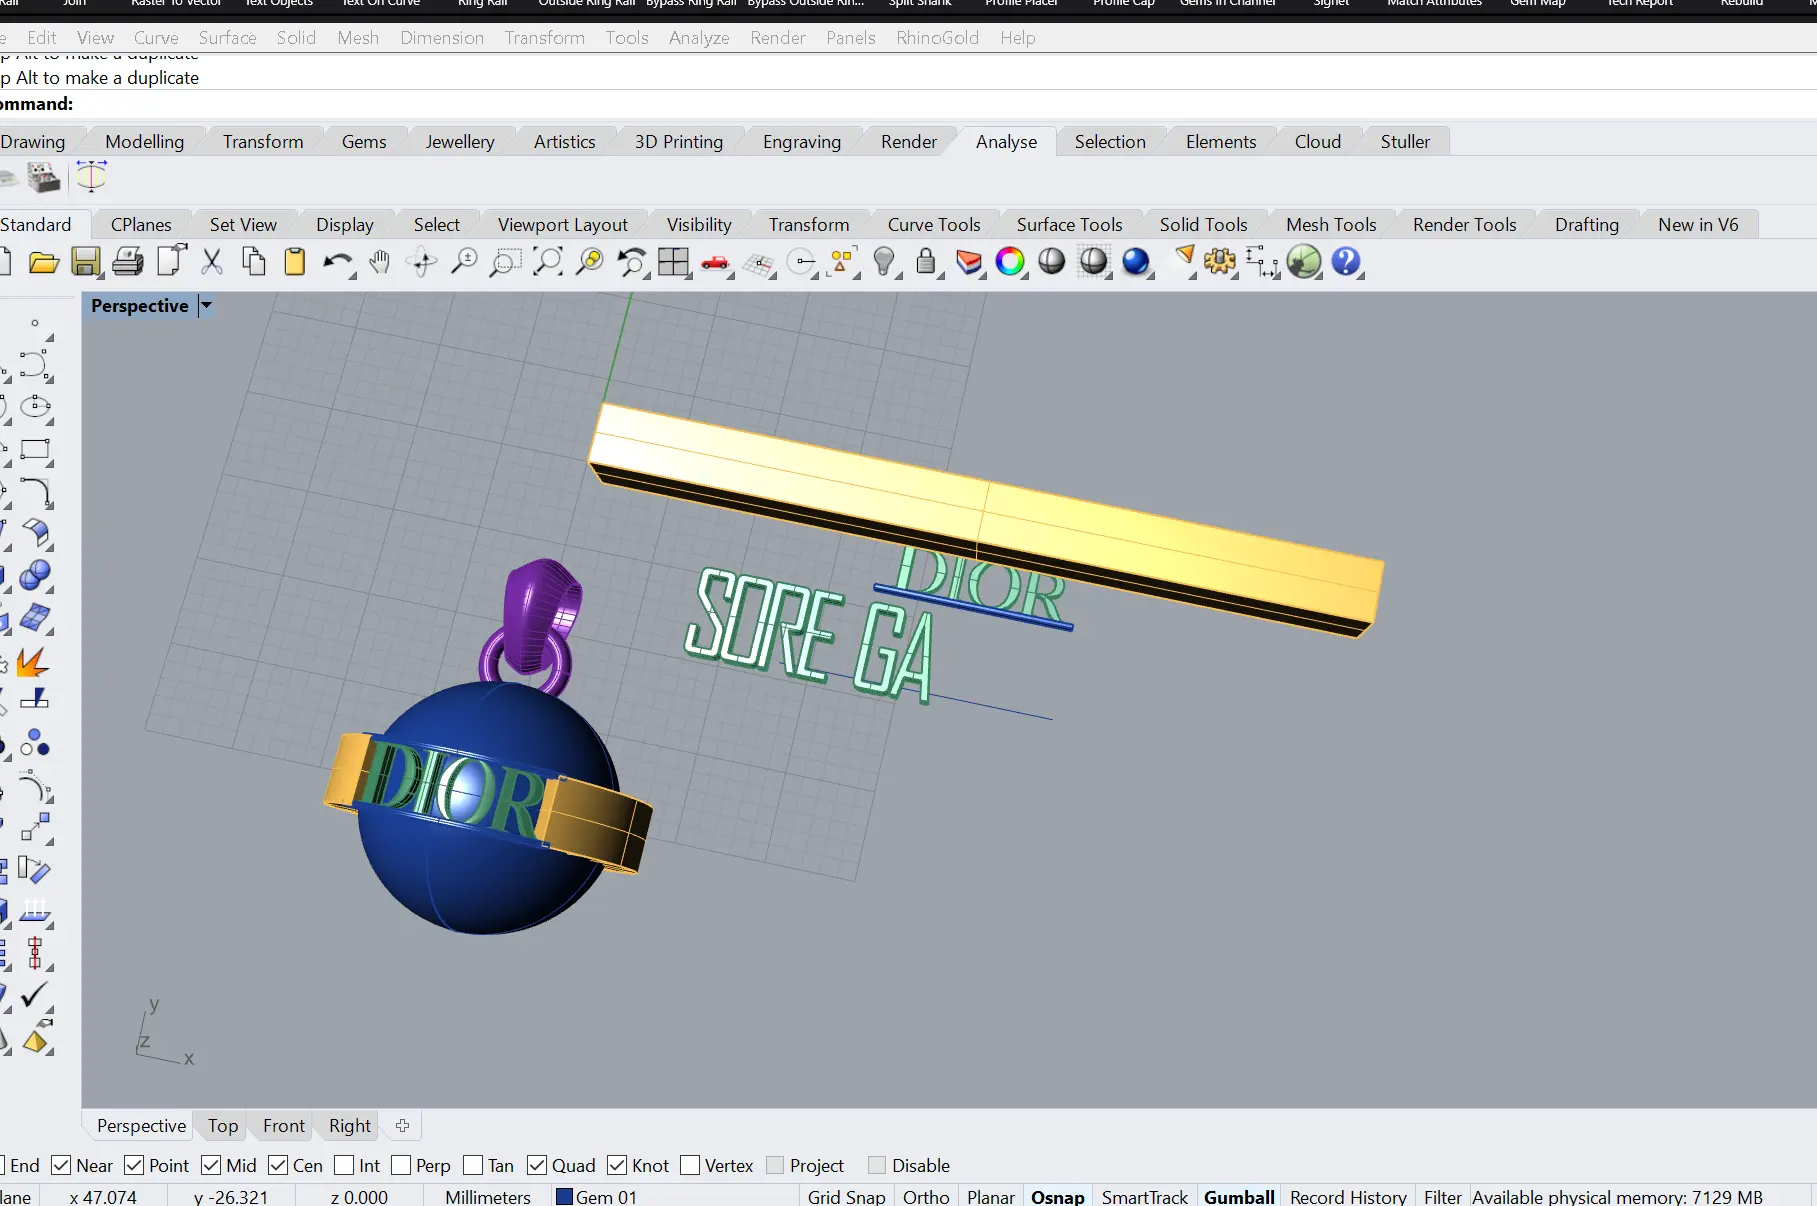Select the Pan hand tool
1817x1206 pixels.
coord(379,263)
